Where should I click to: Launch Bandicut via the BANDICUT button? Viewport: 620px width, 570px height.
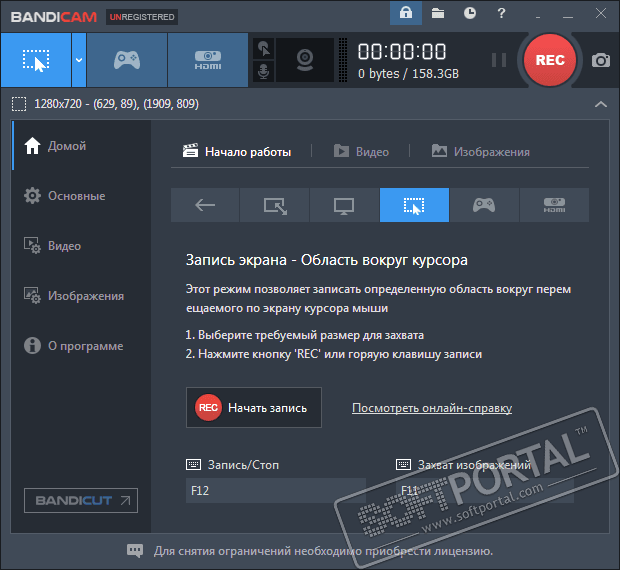81,500
